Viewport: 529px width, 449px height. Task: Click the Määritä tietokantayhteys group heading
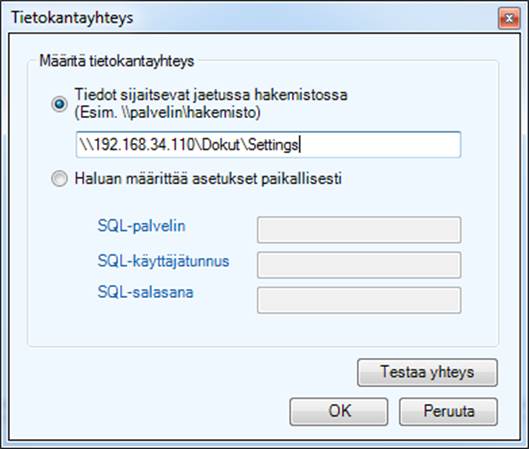[x=117, y=61]
